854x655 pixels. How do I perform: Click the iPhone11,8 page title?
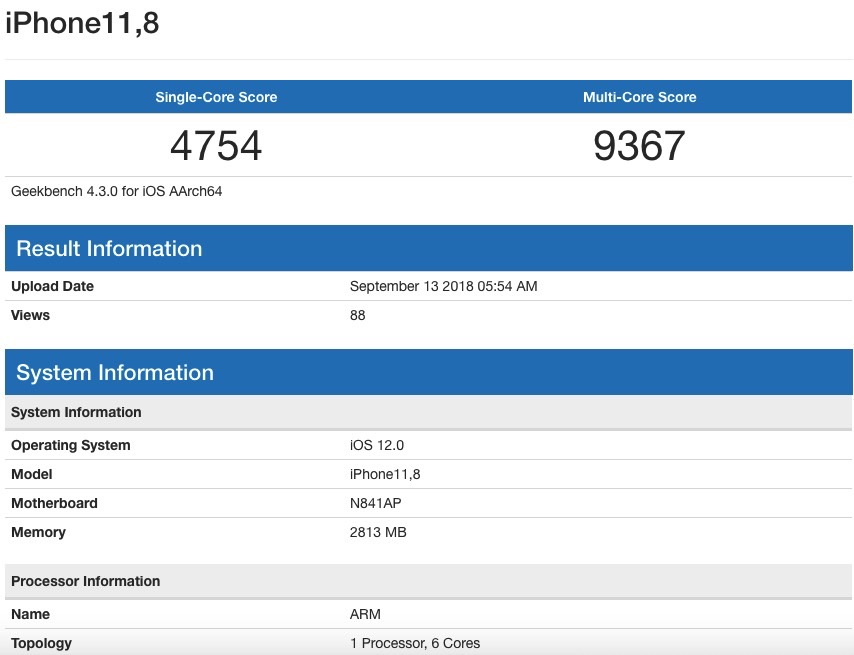pos(82,23)
